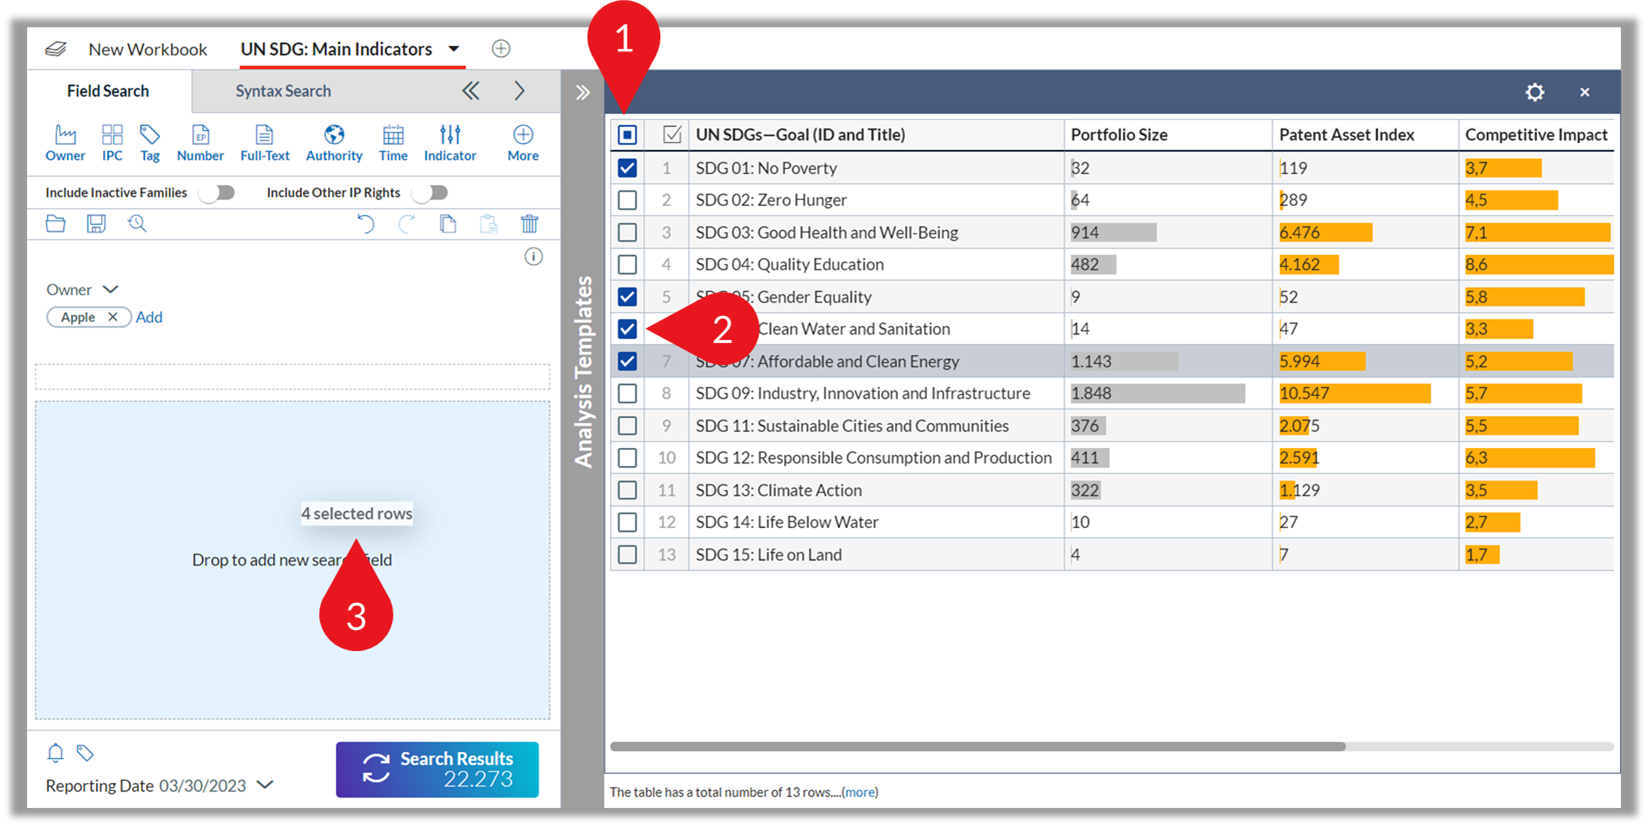1648x827 pixels.
Task: Copy the search fields
Action: (x=448, y=224)
